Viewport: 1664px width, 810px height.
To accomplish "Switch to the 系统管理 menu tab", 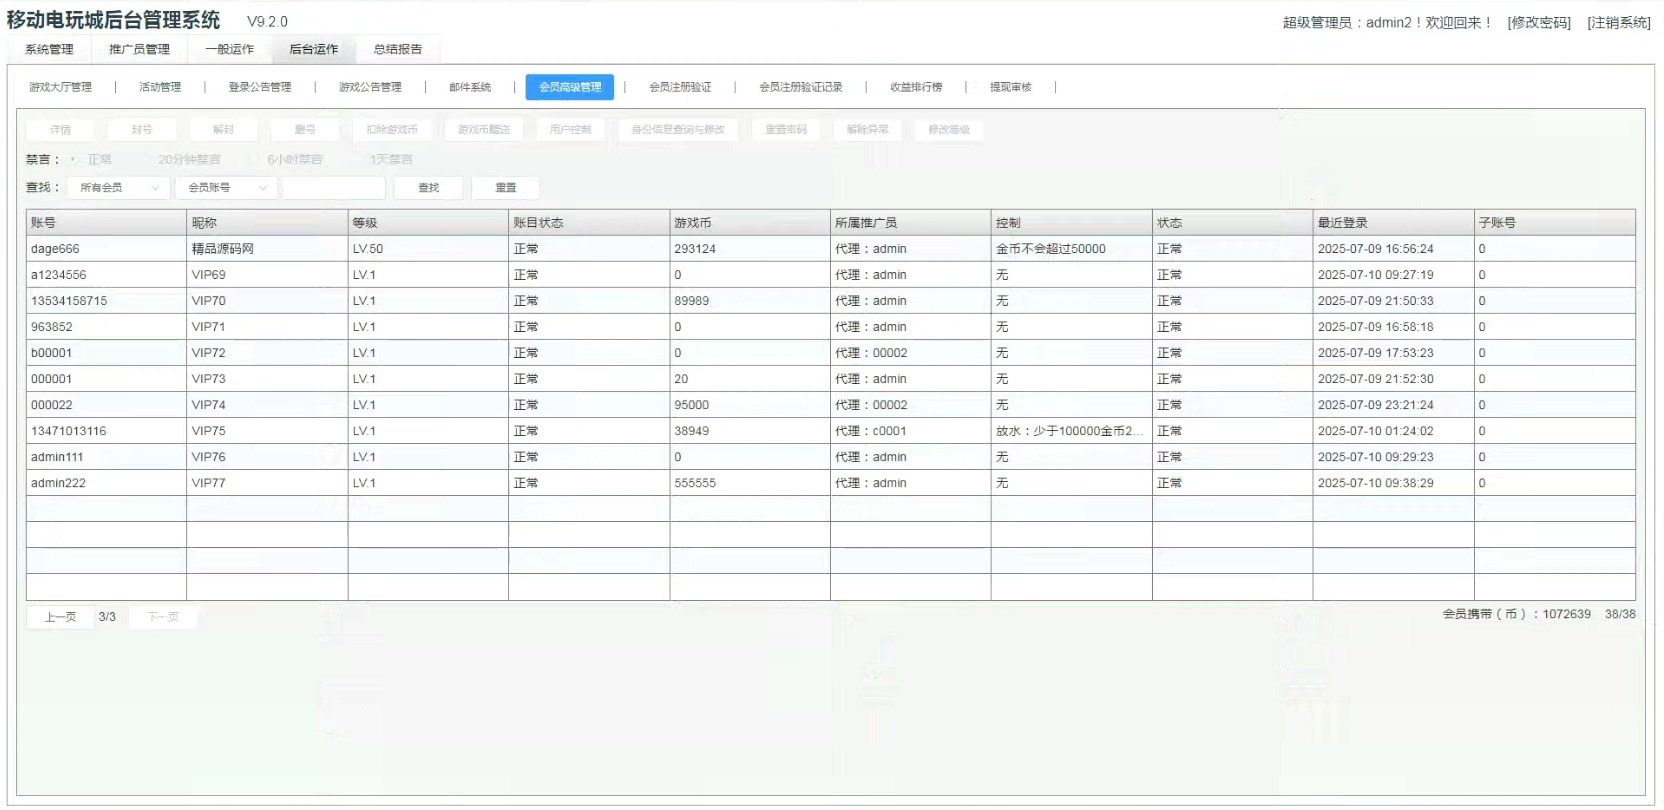I will point(49,49).
